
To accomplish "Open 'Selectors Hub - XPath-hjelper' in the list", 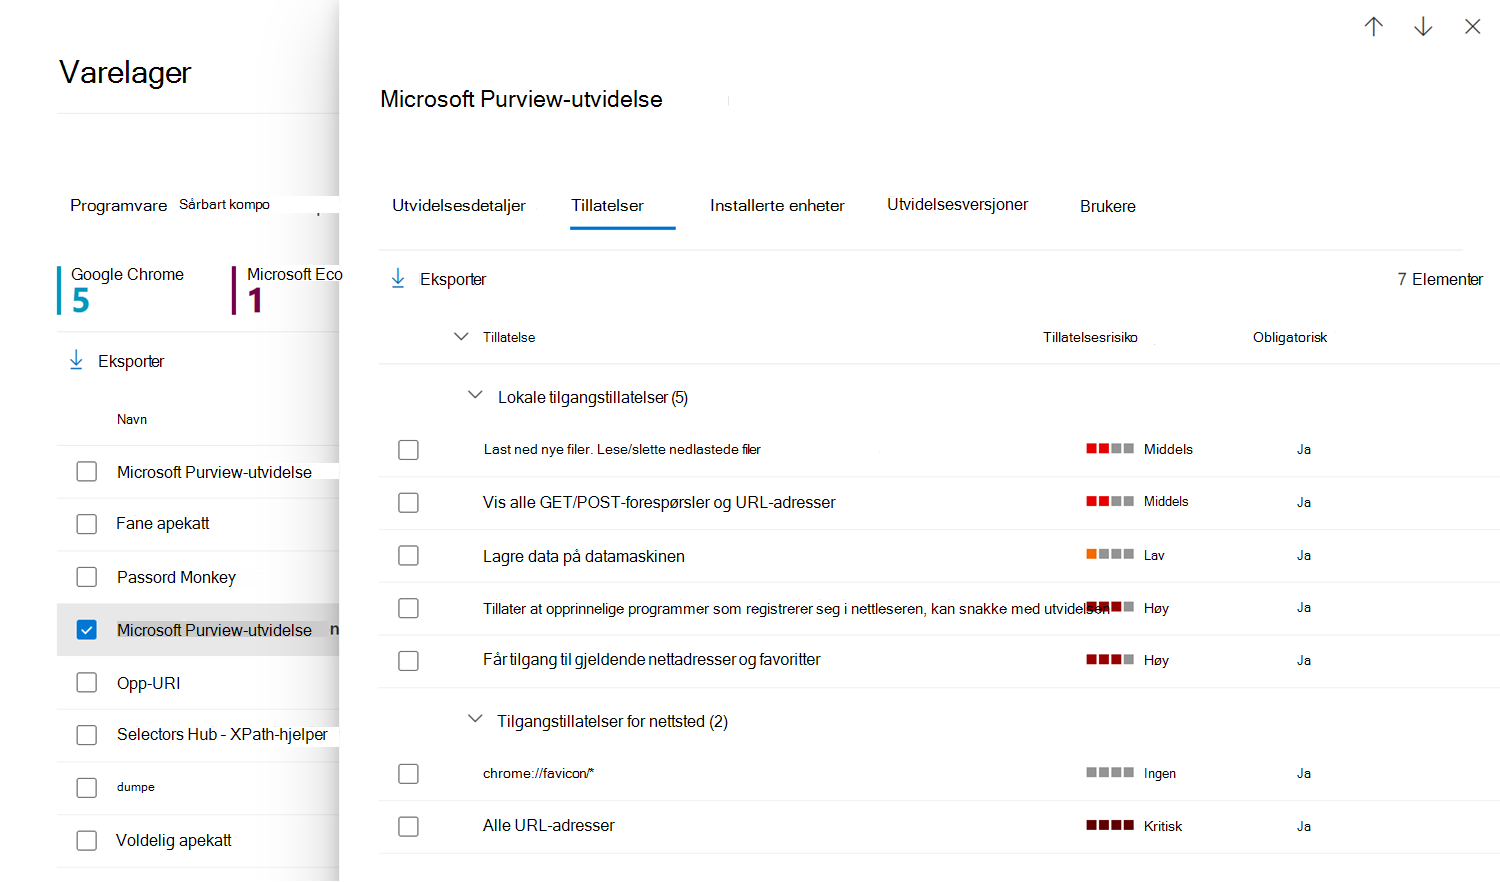I will point(222,735).
